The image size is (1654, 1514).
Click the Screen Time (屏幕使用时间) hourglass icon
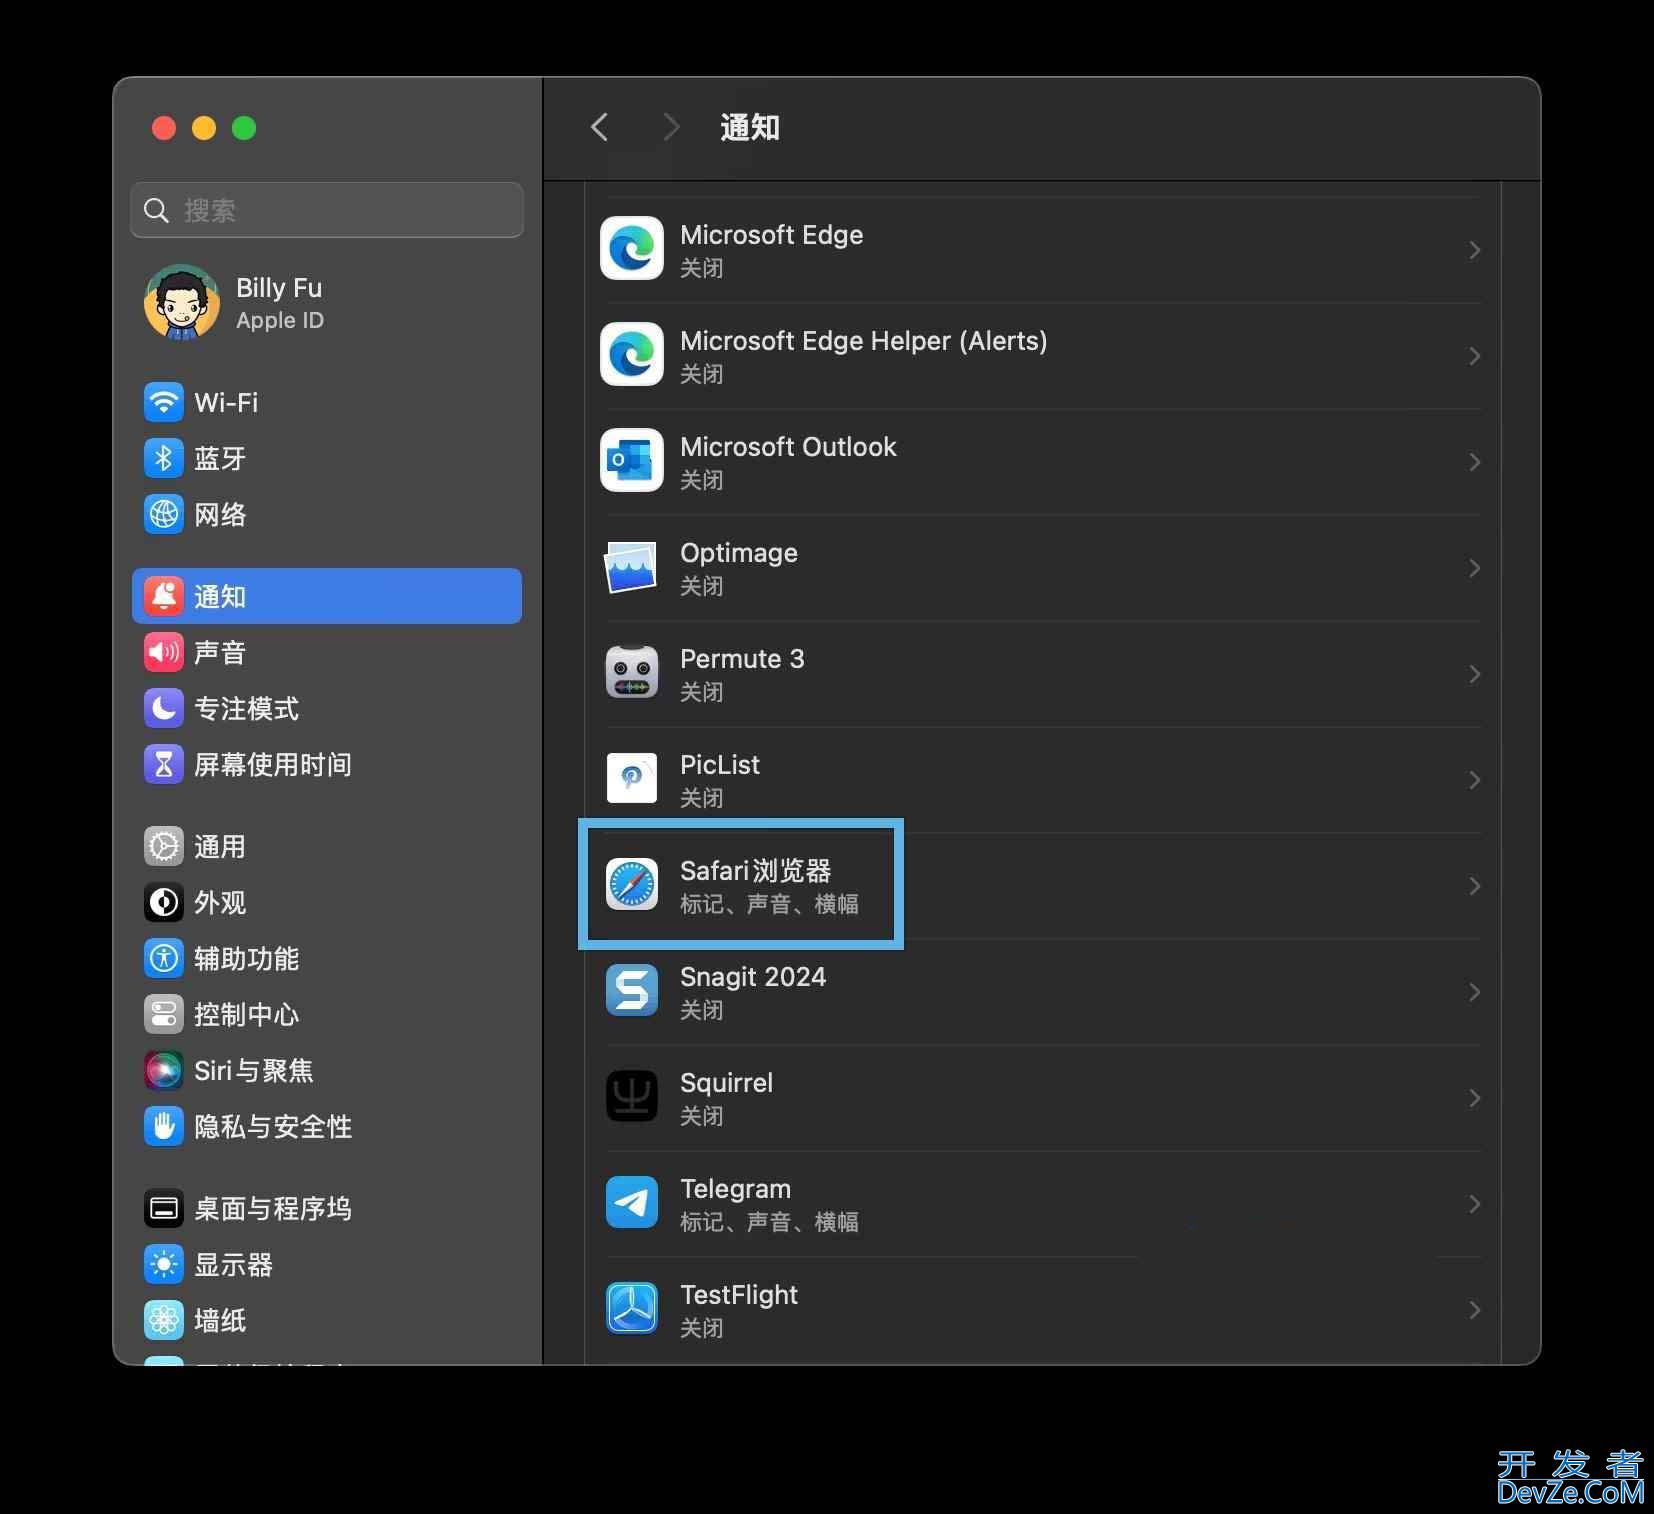pyautogui.click(x=164, y=764)
